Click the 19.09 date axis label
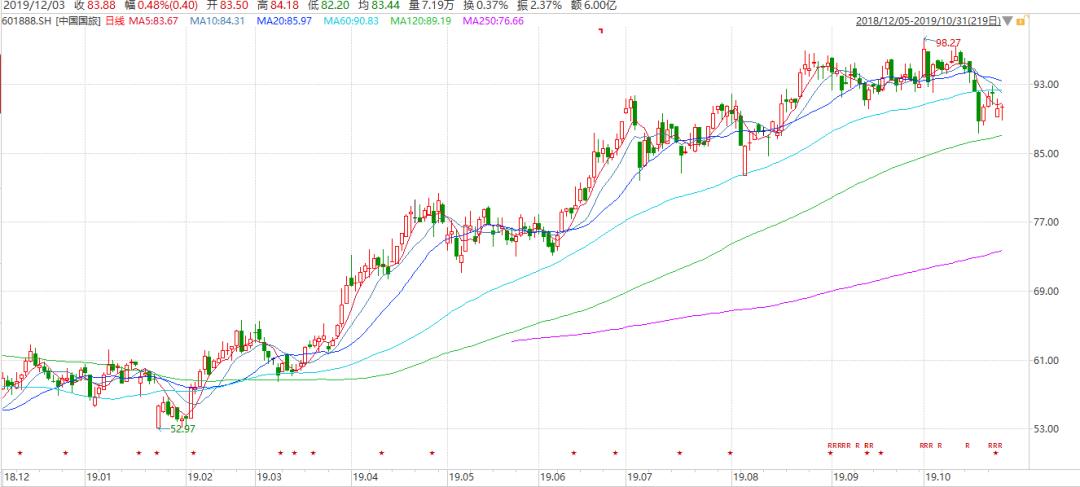 pos(845,476)
